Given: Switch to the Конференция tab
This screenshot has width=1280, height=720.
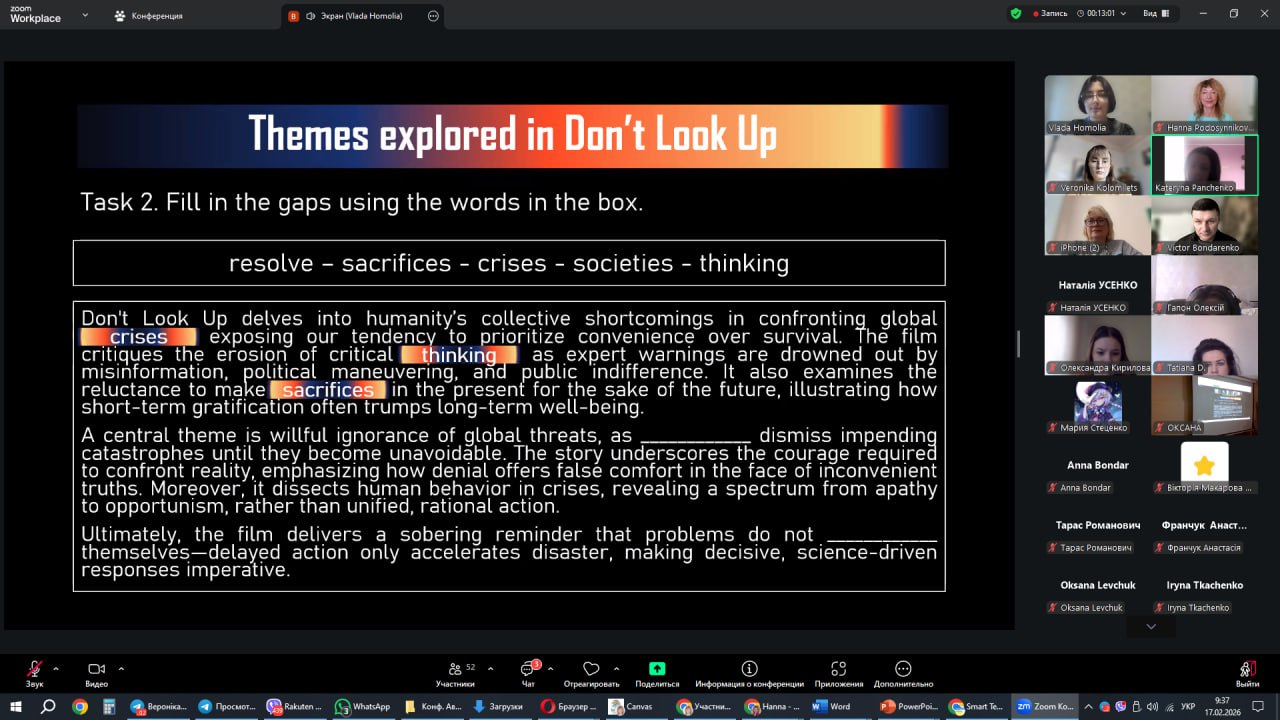Looking at the screenshot, I should tap(148, 16).
